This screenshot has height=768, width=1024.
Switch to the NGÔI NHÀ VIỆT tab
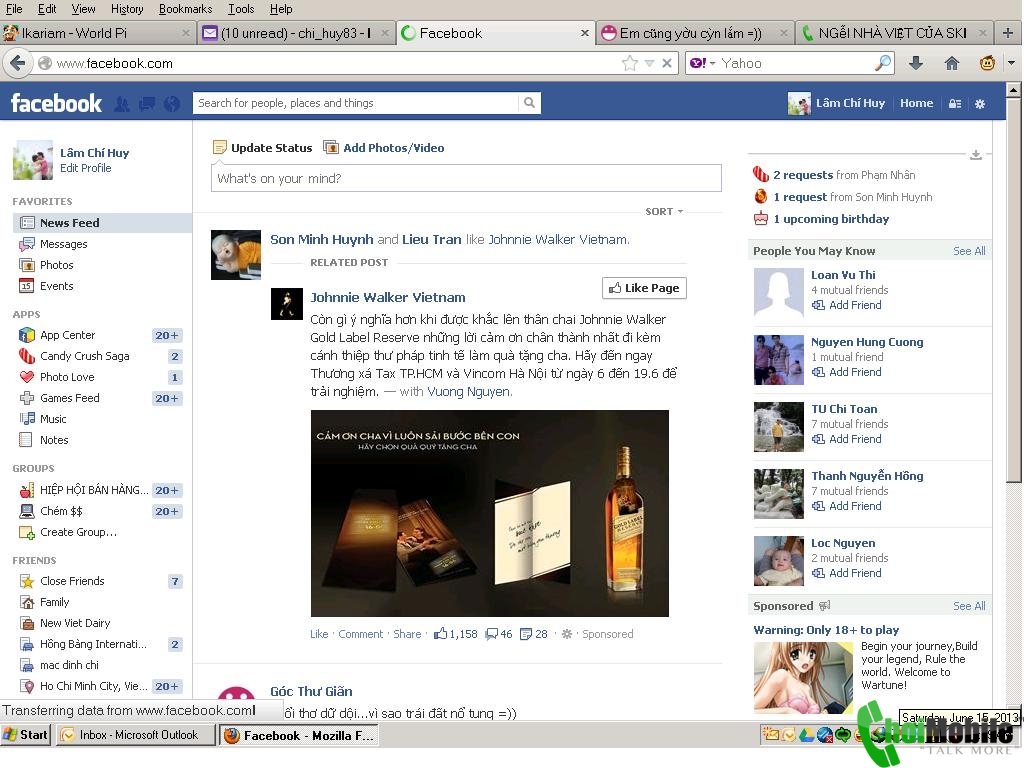[893, 33]
